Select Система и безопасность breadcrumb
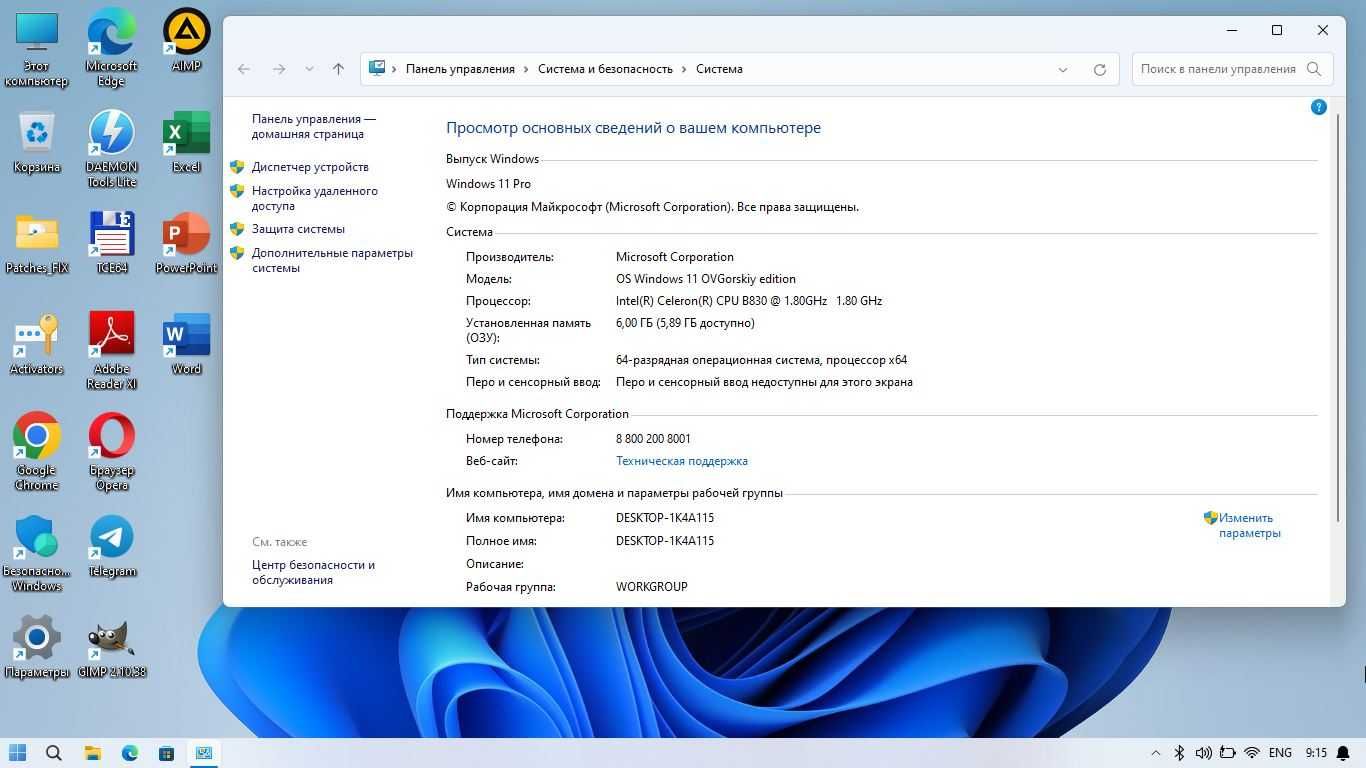 pyautogui.click(x=605, y=69)
